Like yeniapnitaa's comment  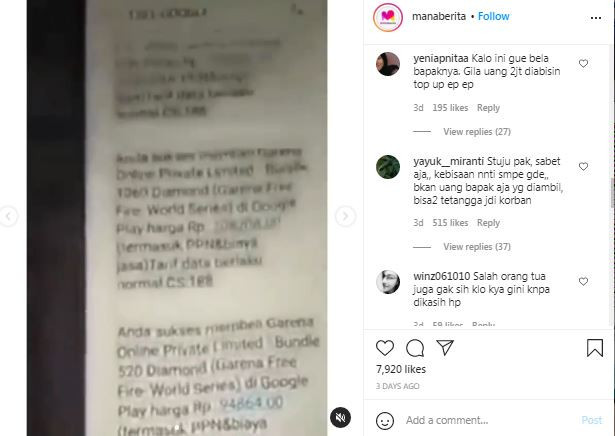coord(583,63)
